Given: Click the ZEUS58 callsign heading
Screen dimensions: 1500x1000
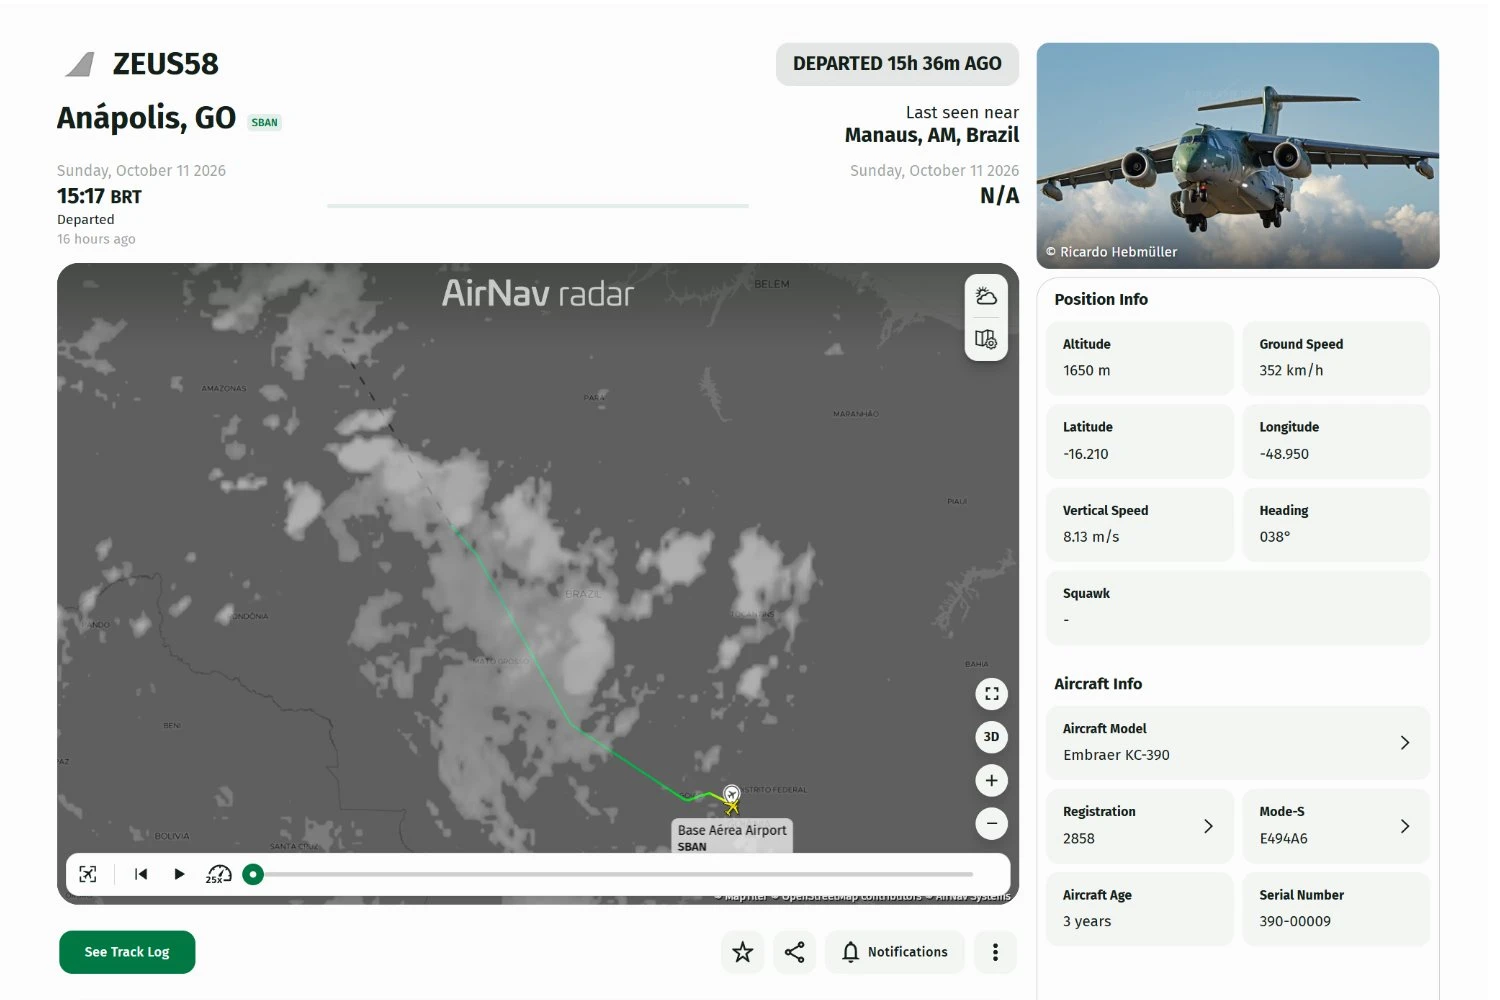Looking at the screenshot, I should [x=166, y=64].
